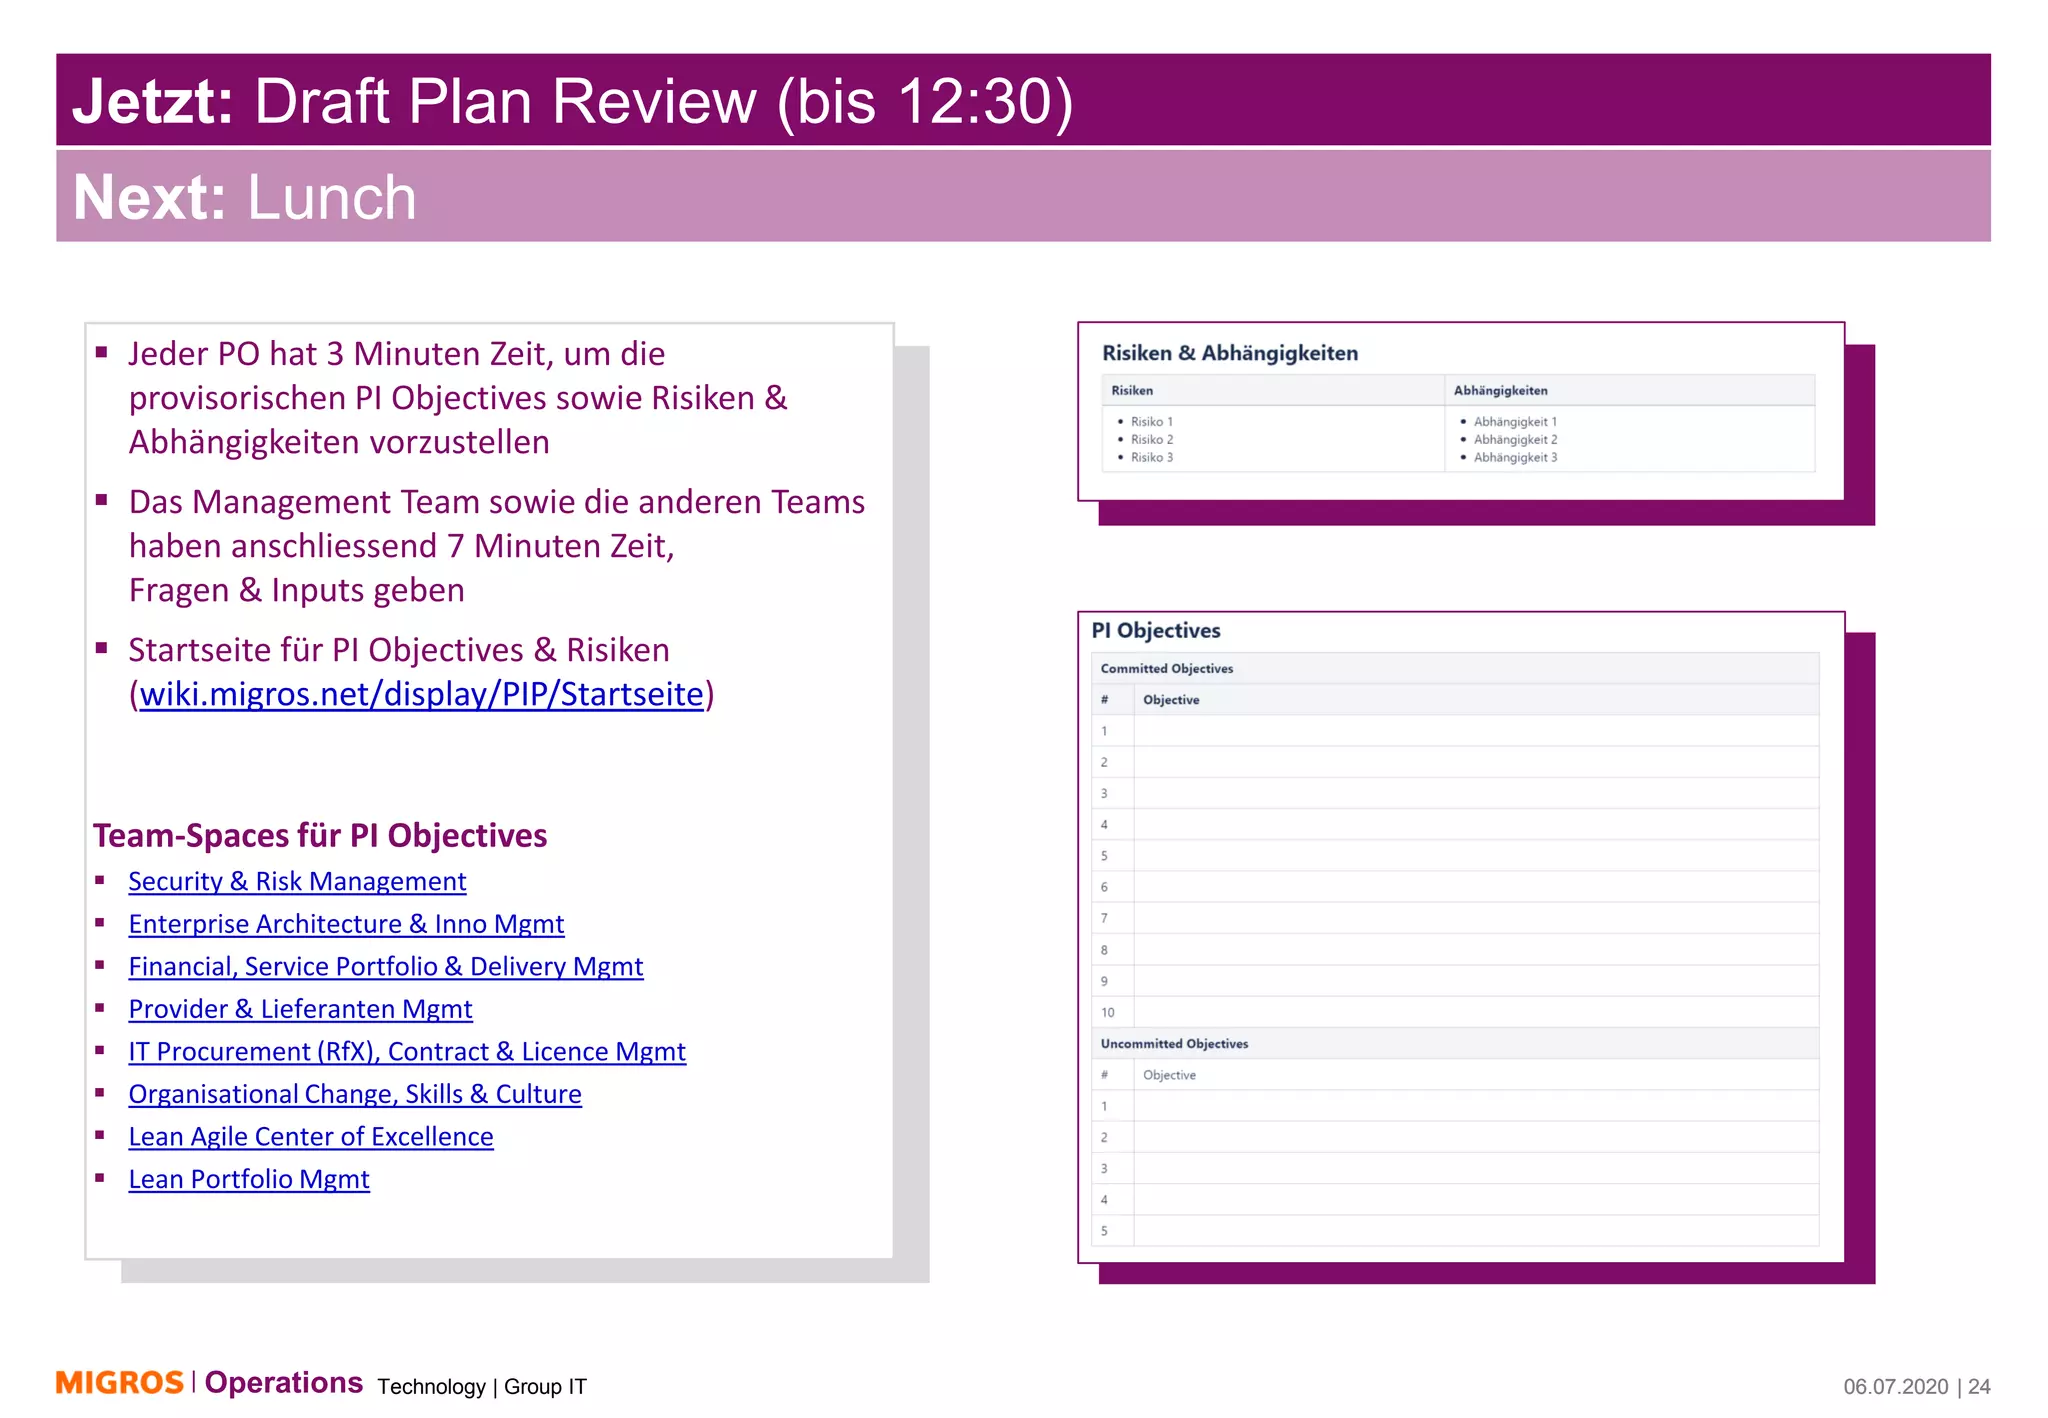Click the 'Team-Spaces für PI Objectives' heading

[x=320, y=836]
